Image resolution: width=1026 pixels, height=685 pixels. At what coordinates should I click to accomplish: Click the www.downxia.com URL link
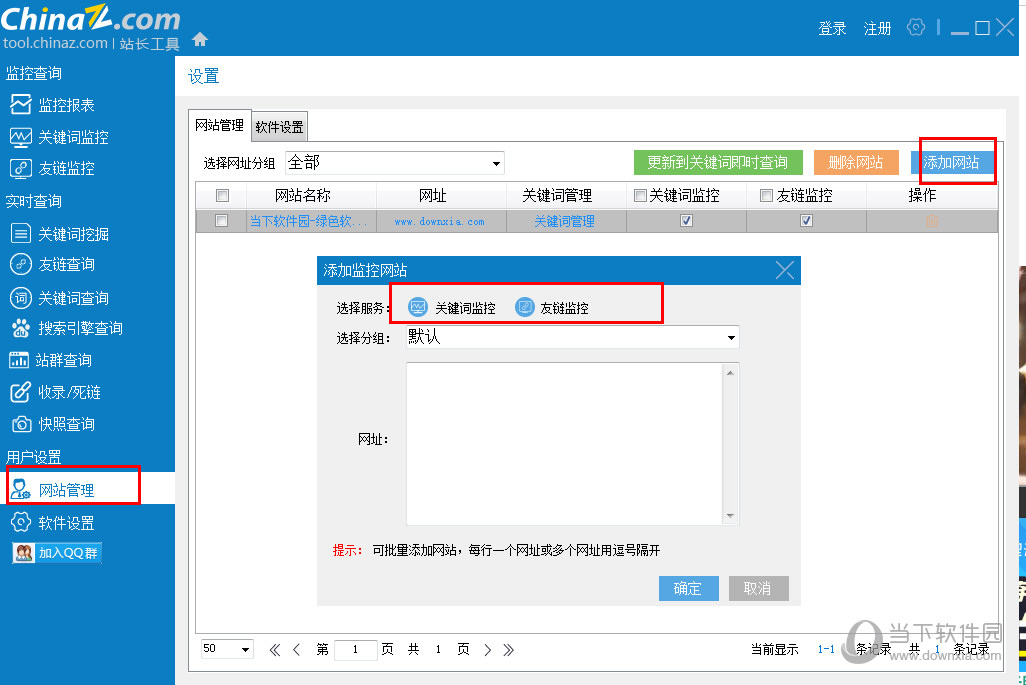coord(440,222)
